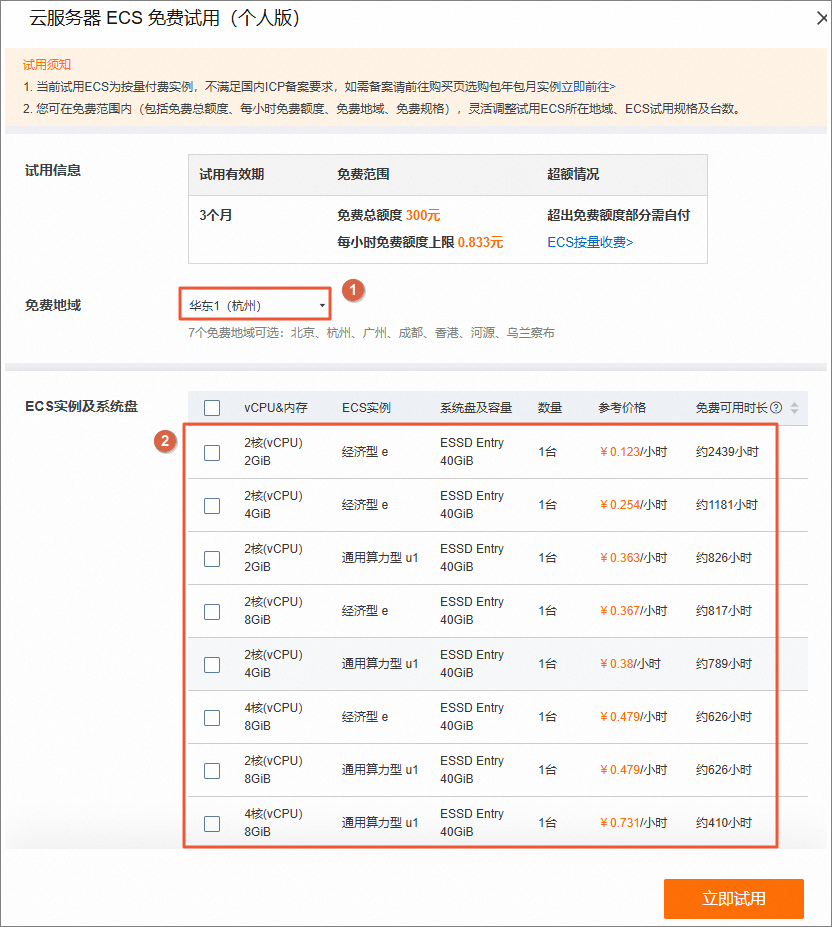Click the 免费范围 header cell
This screenshot has height=927, width=832.
363,174
